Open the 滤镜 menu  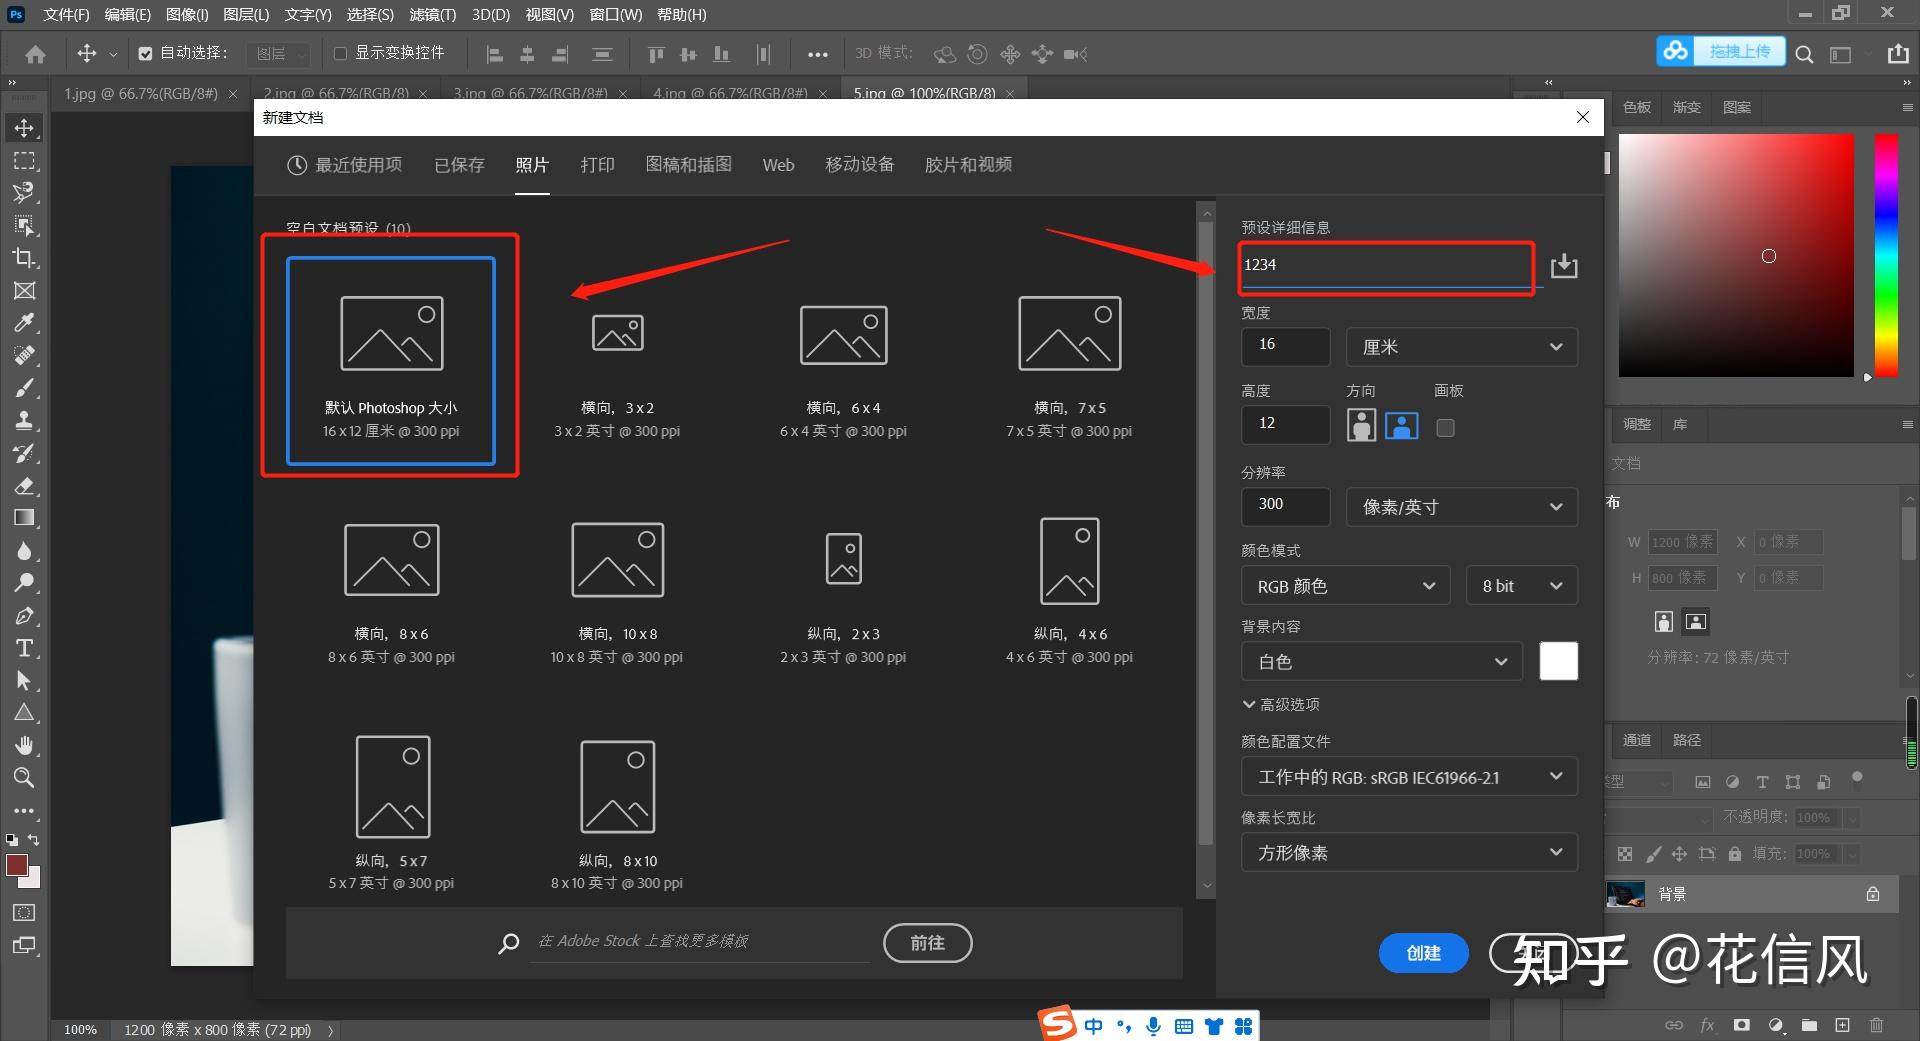pos(432,14)
